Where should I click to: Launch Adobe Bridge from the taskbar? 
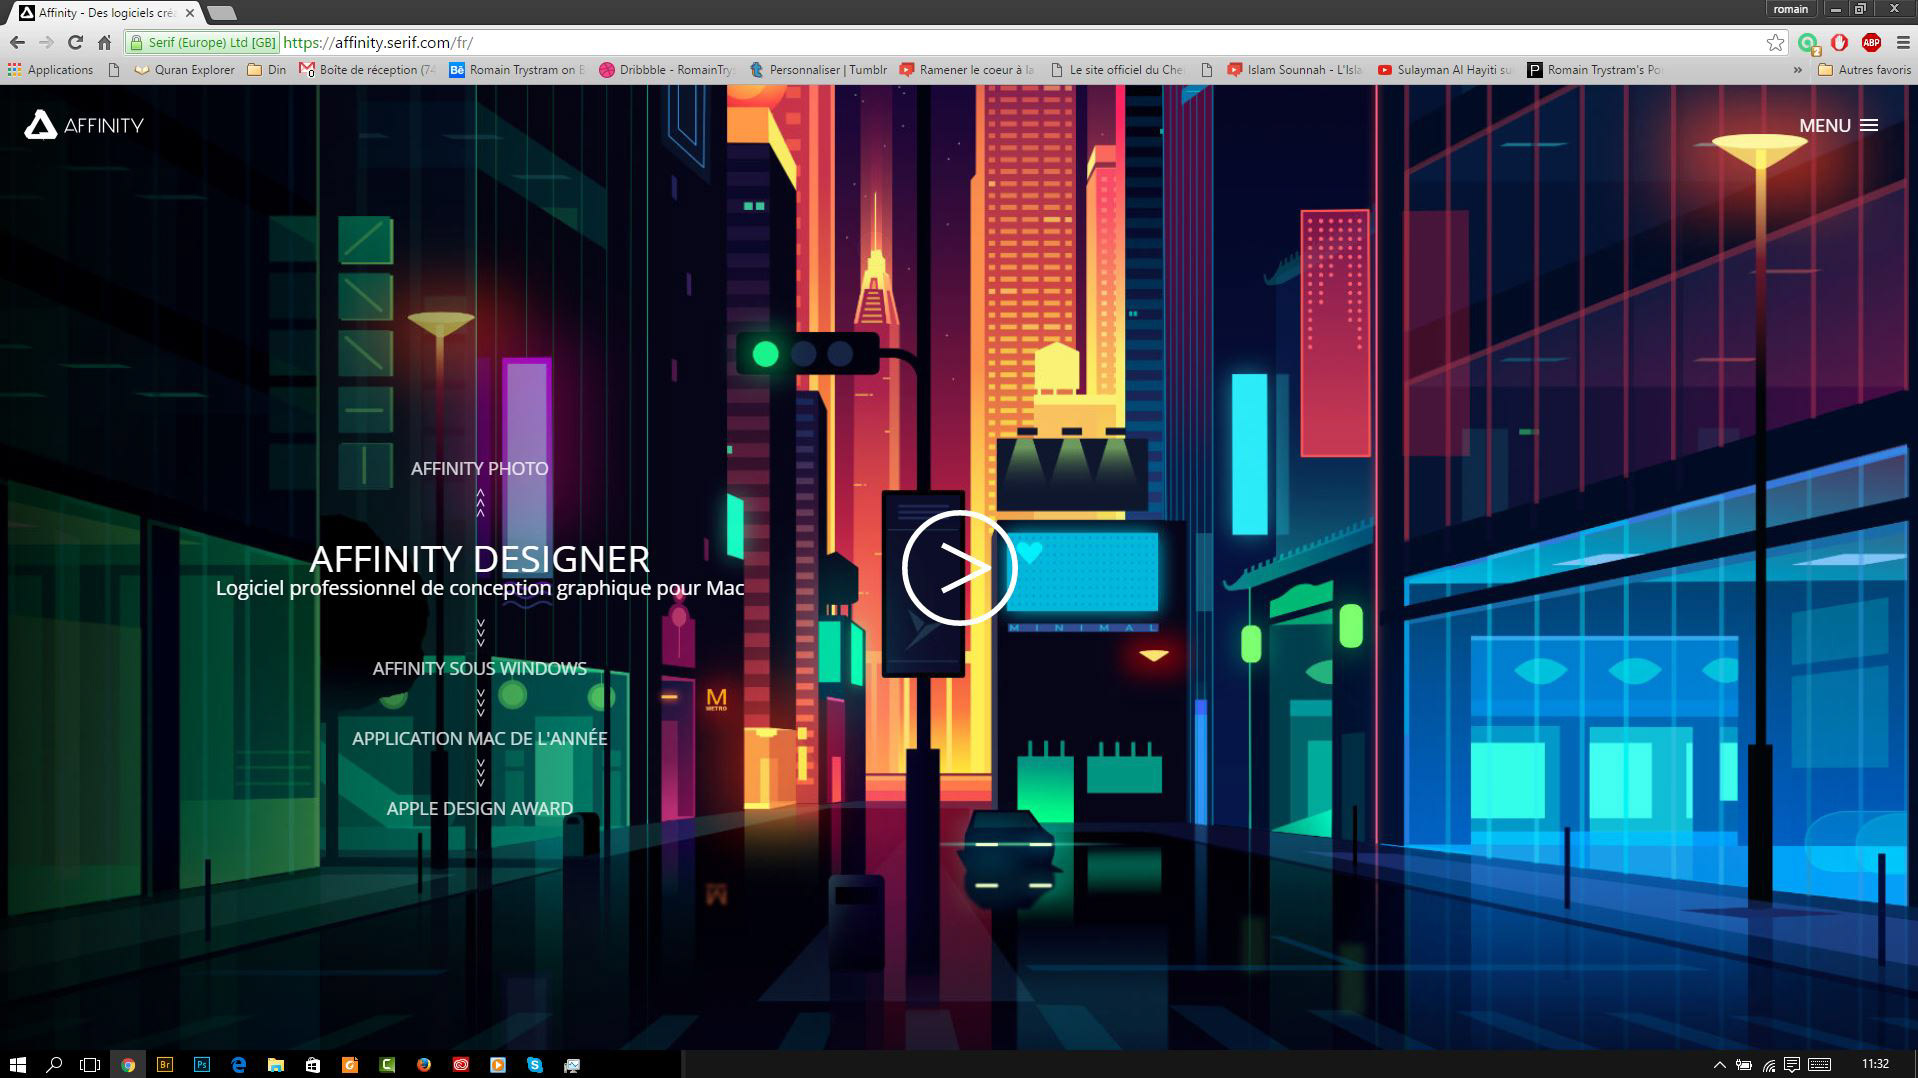(165, 1065)
